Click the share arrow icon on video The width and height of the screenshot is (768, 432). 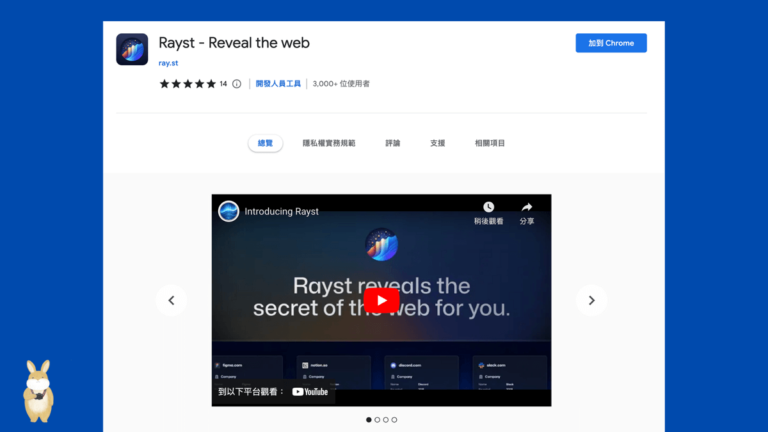click(527, 207)
